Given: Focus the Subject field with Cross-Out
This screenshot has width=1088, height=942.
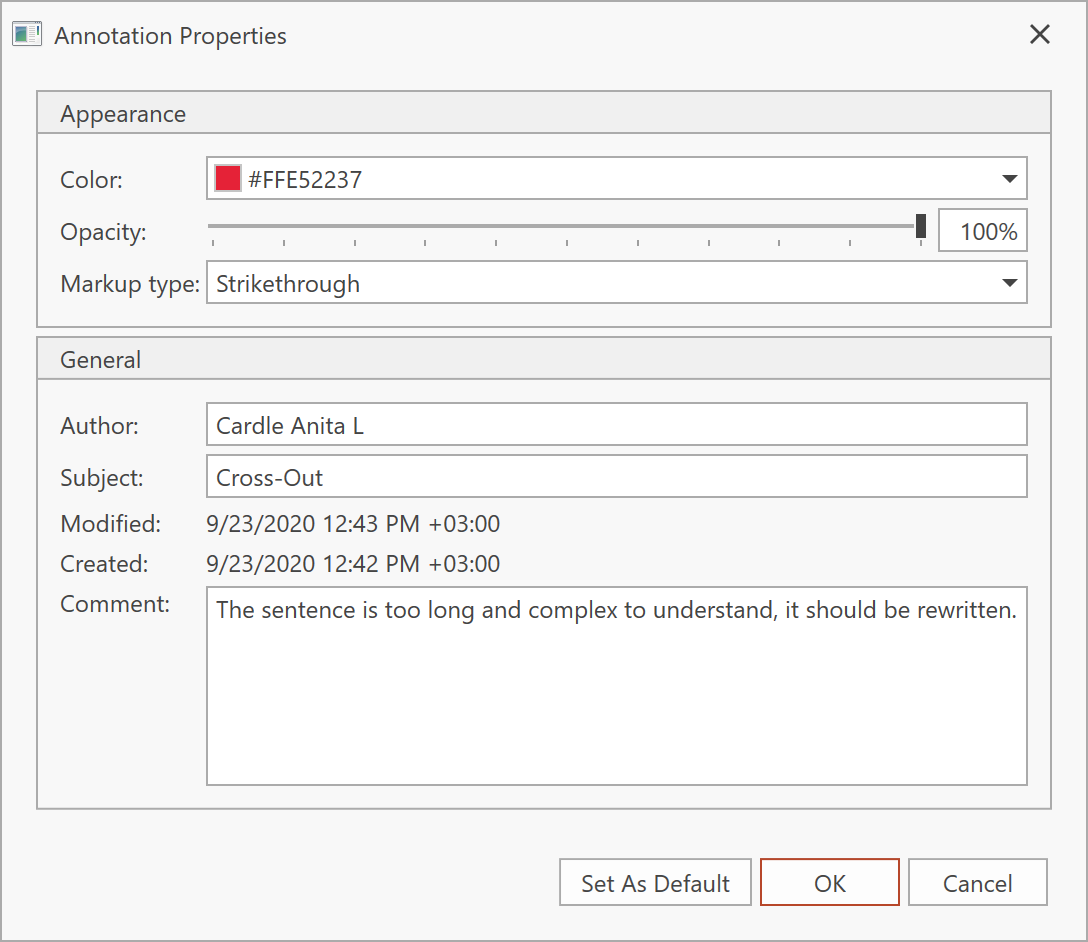Looking at the screenshot, I should coord(616,478).
